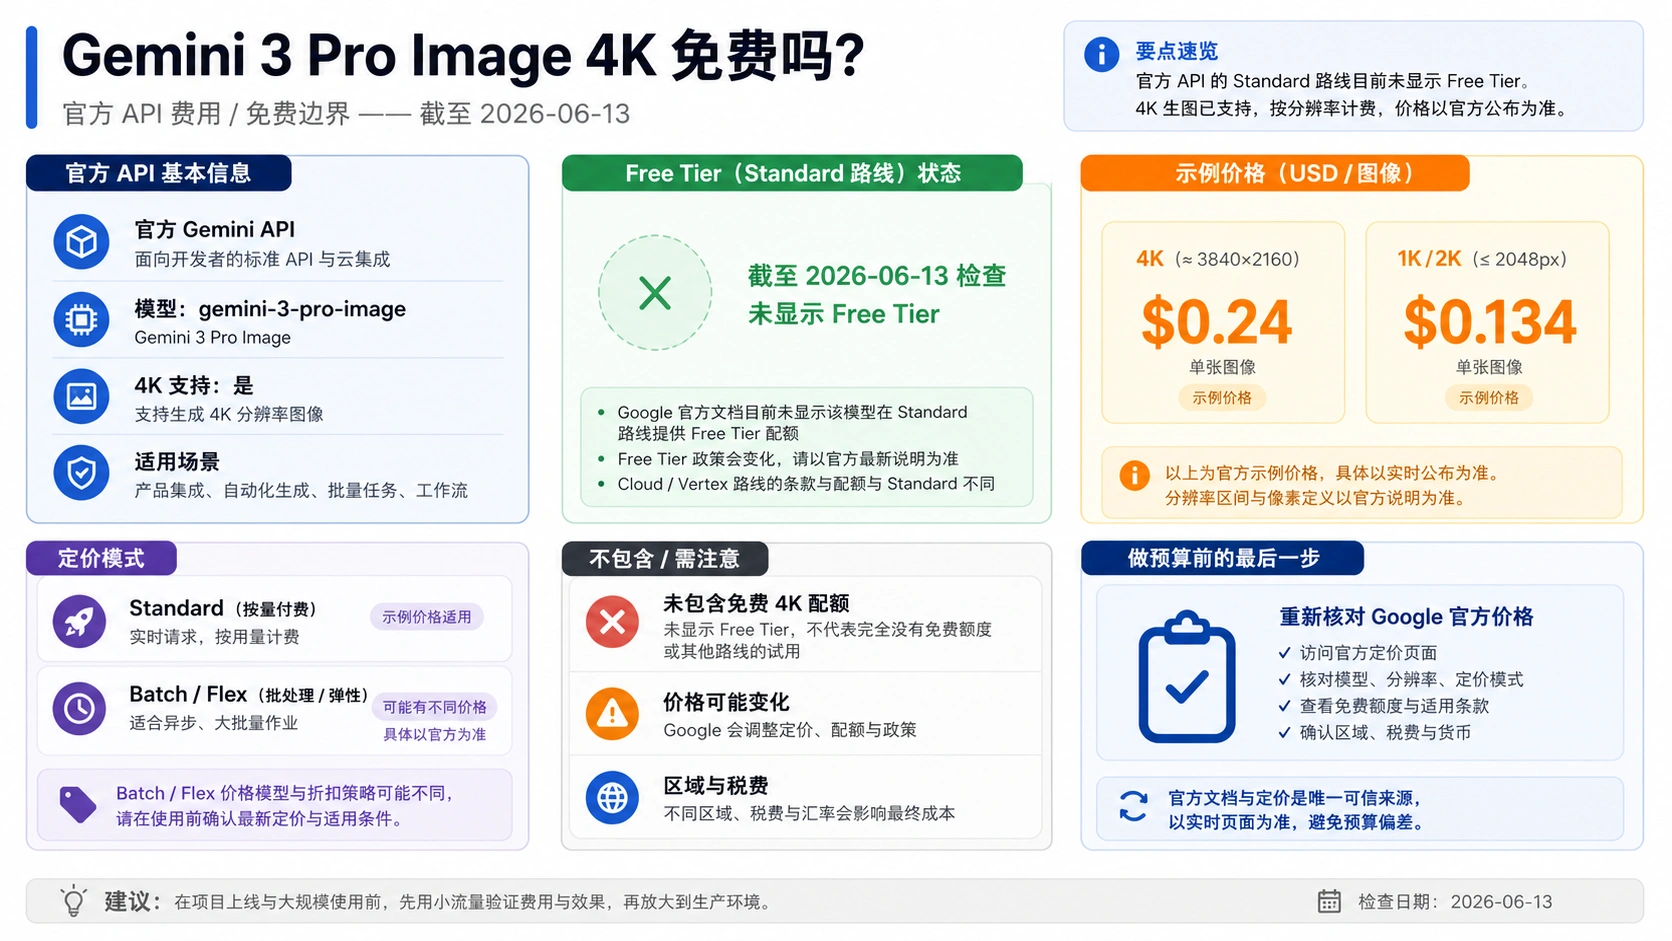Click the $0.134 price value
Screen dimensions: 1672x941
1489,322
